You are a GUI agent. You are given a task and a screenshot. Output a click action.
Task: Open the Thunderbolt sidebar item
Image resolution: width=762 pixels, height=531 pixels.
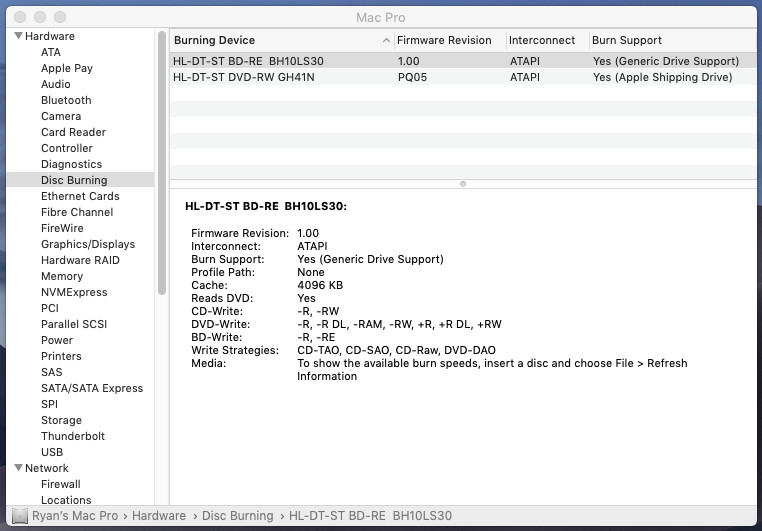coord(72,436)
